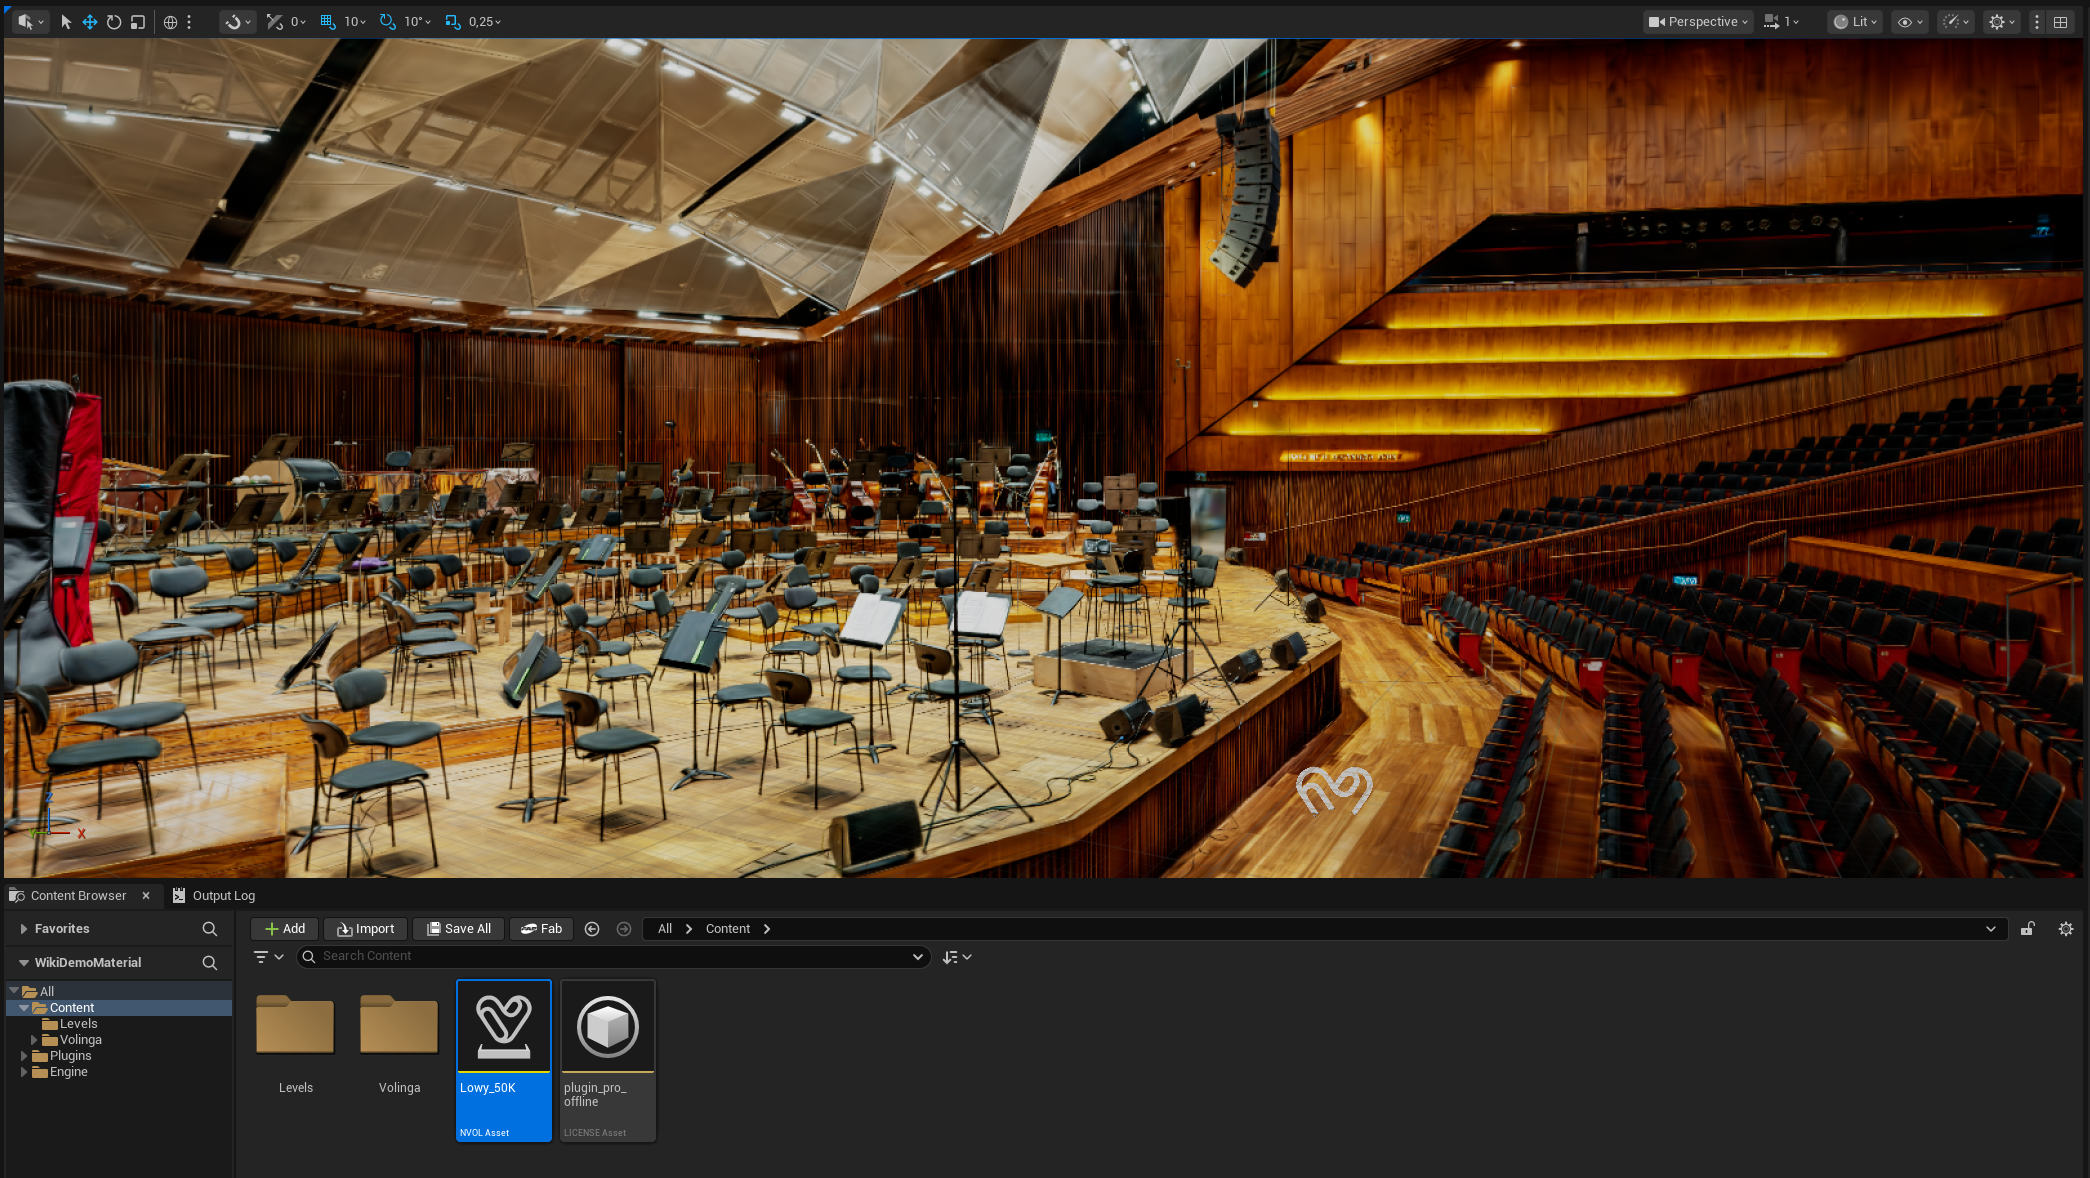
Task: Open the viewport layout grid icon
Action: point(2061,22)
